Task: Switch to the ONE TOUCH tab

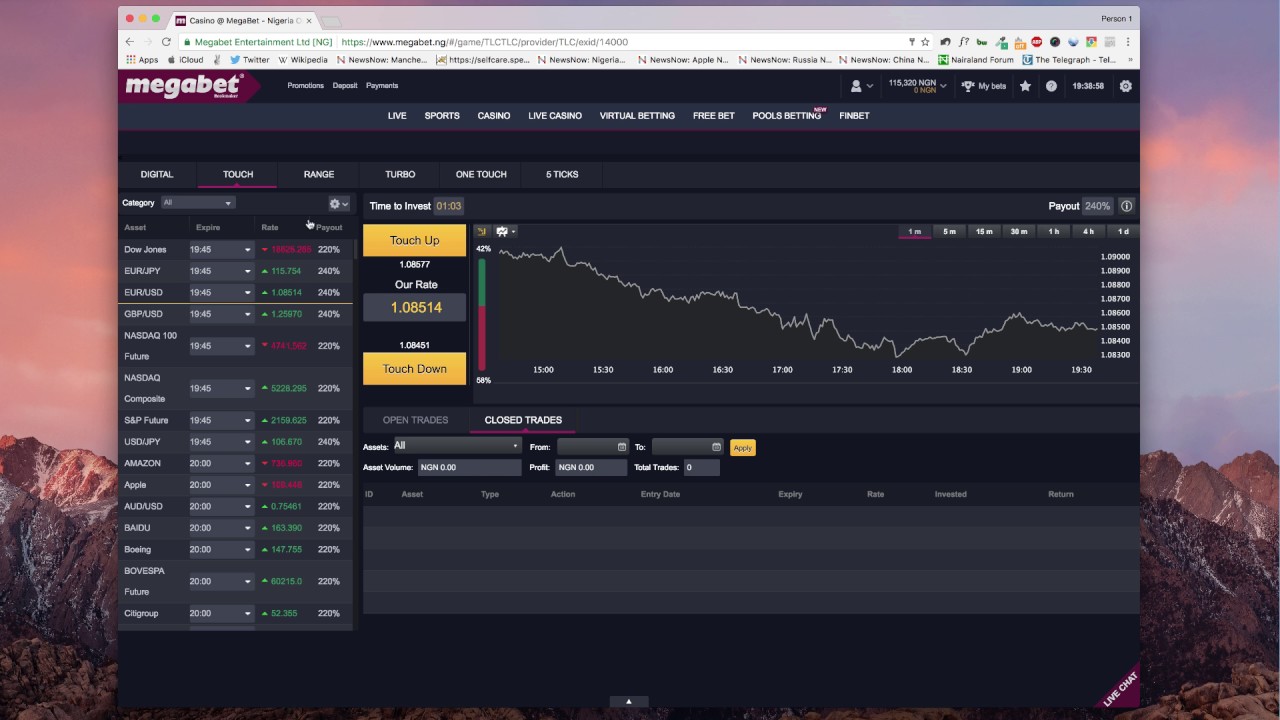Action: pyautogui.click(x=481, y=174)
